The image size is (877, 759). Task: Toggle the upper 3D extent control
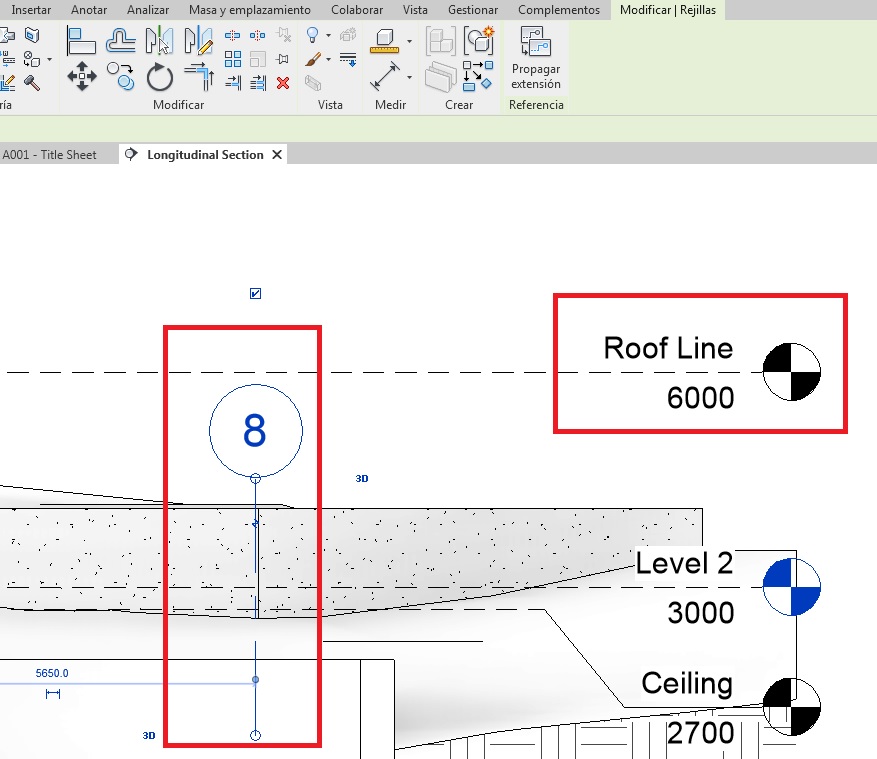(362, 479)
